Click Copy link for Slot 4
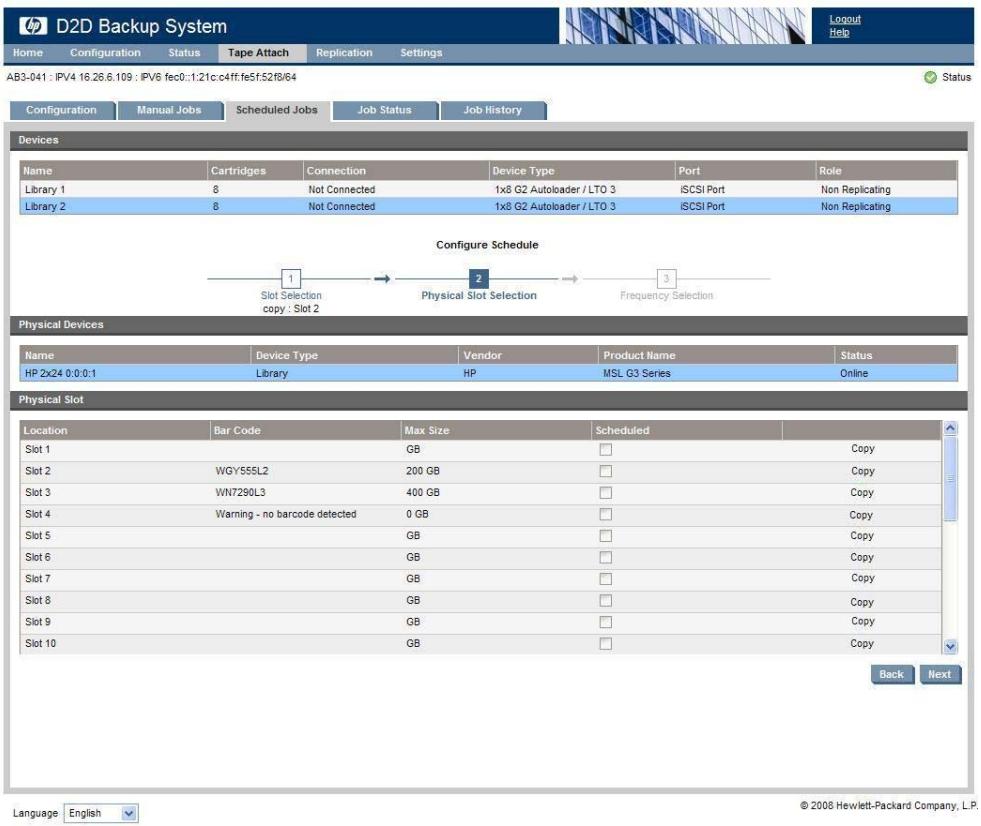This screenshot has height=826, width=981. (861, 515)
